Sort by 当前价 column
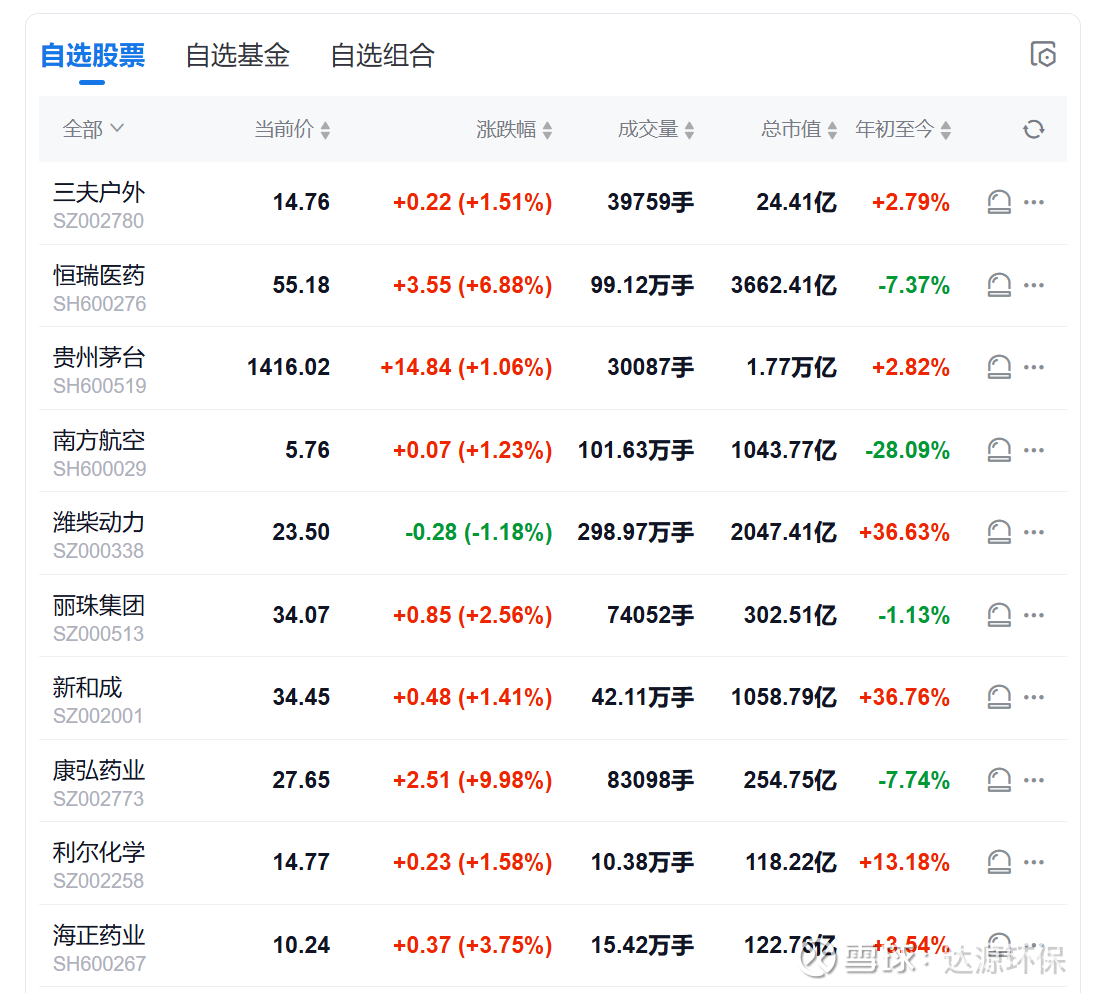This screenshot has height=993, width=1098. (x=292, y=130)
